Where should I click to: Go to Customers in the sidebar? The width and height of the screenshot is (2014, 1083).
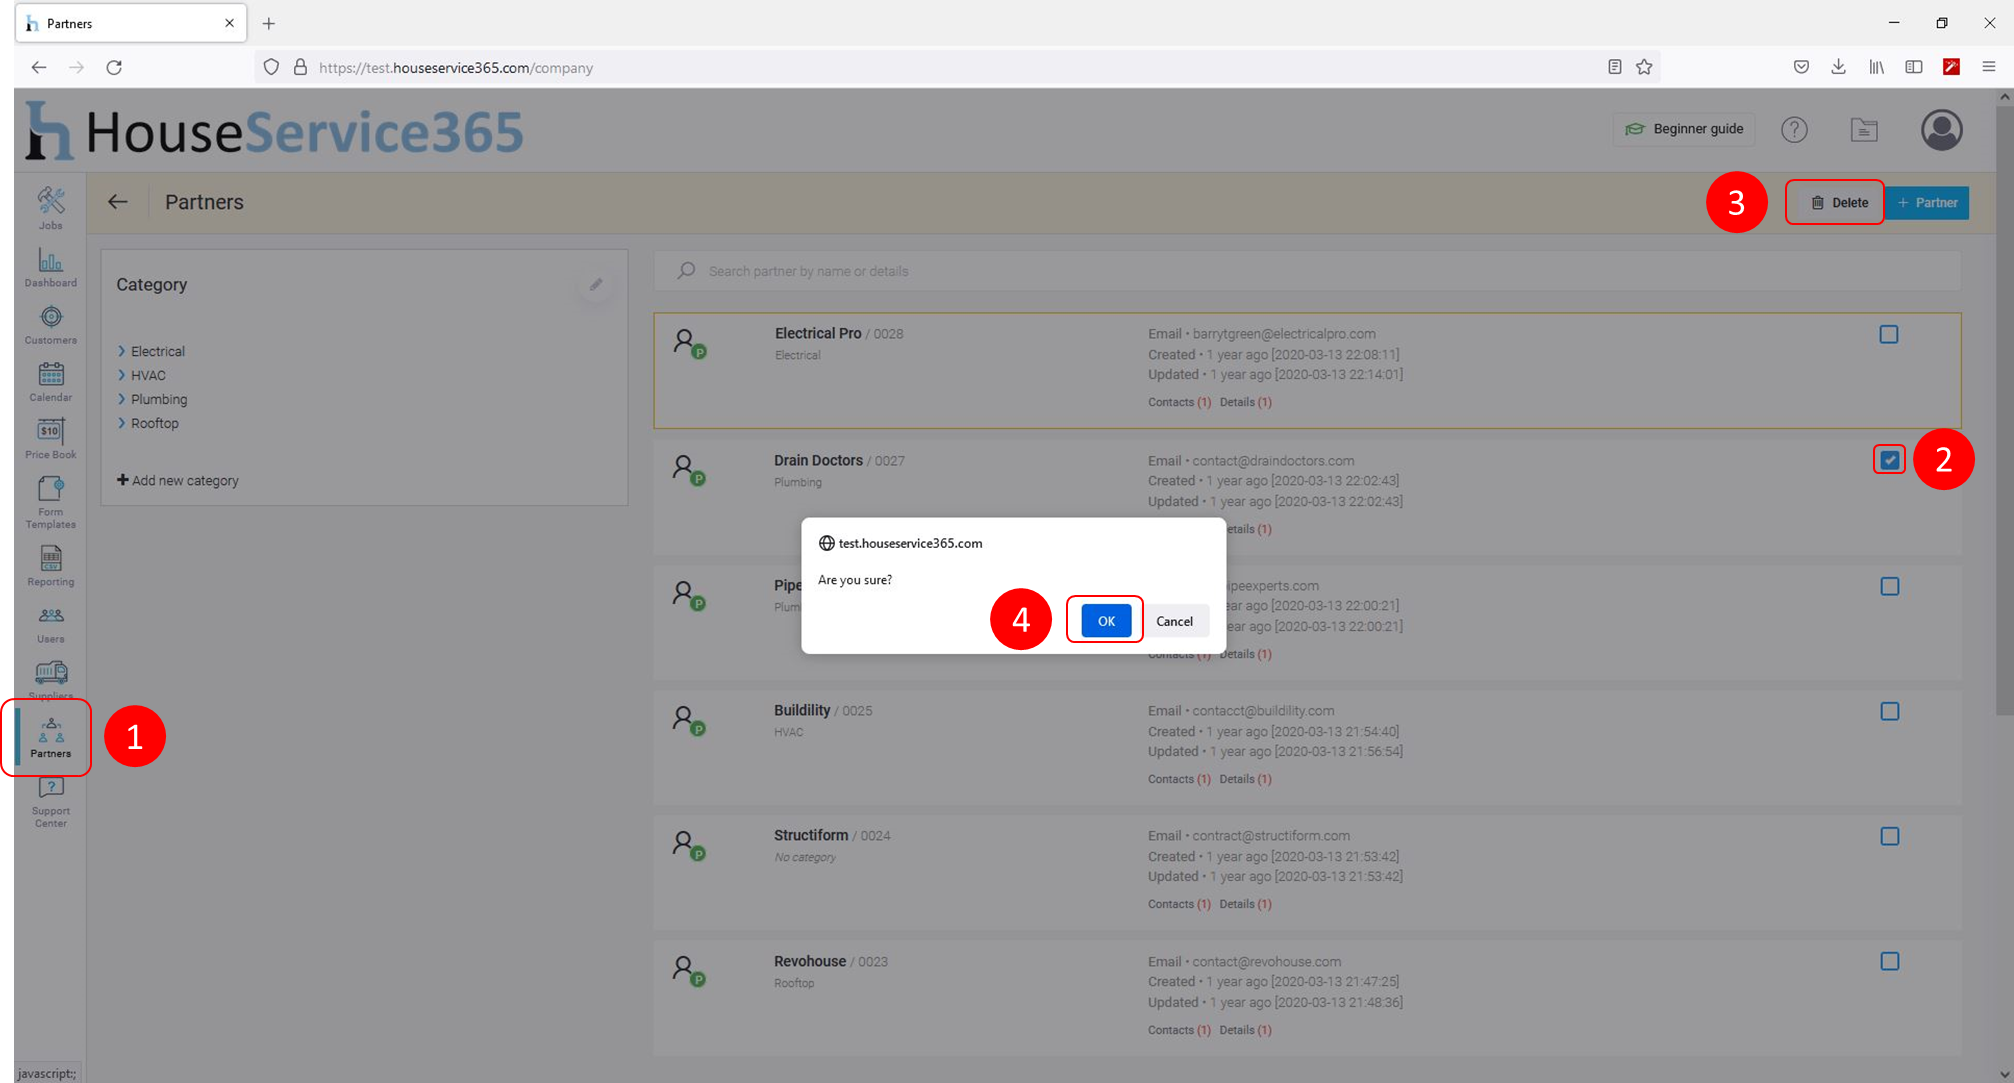pyautogui.click(x=50, y=324)
